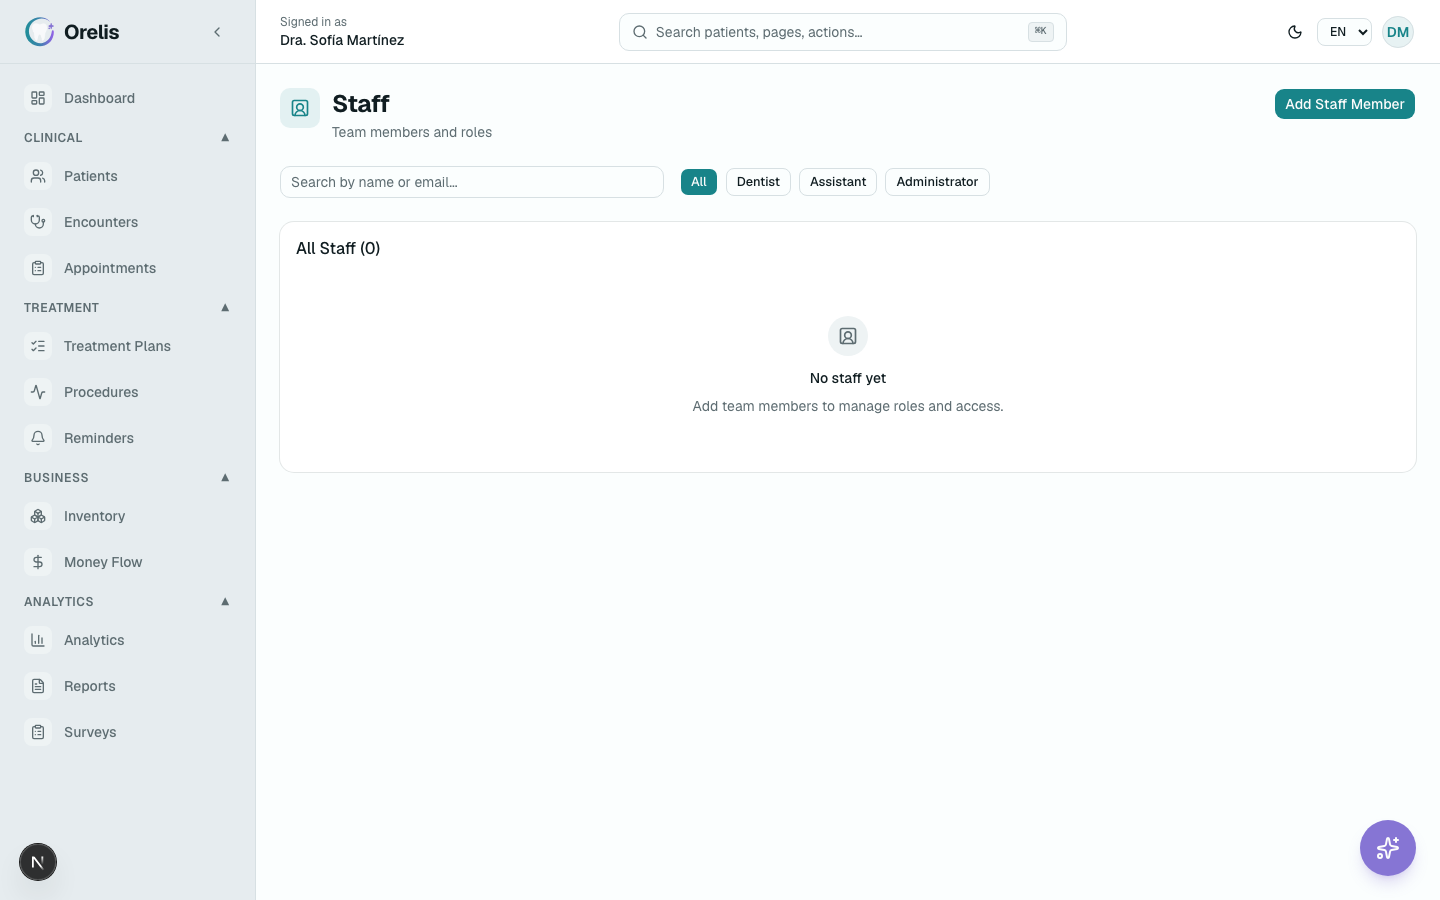Open the Appointments clipboard icon
Viewport: 1440px width, 900px height.
click(x=38, y=268)
